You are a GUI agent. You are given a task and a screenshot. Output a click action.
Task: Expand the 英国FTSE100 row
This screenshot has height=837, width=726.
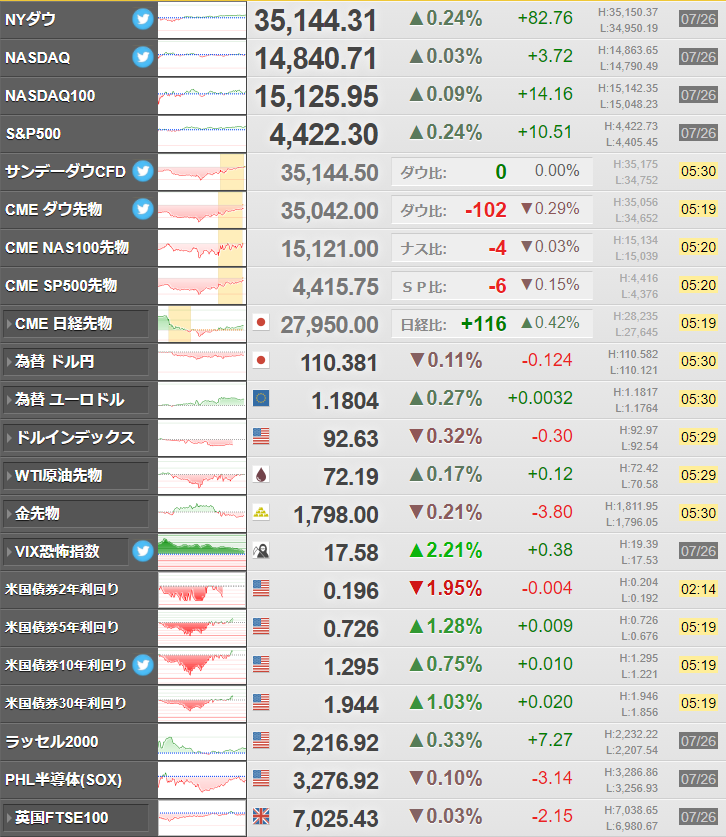pyautogui.click(x=76, y=818)
